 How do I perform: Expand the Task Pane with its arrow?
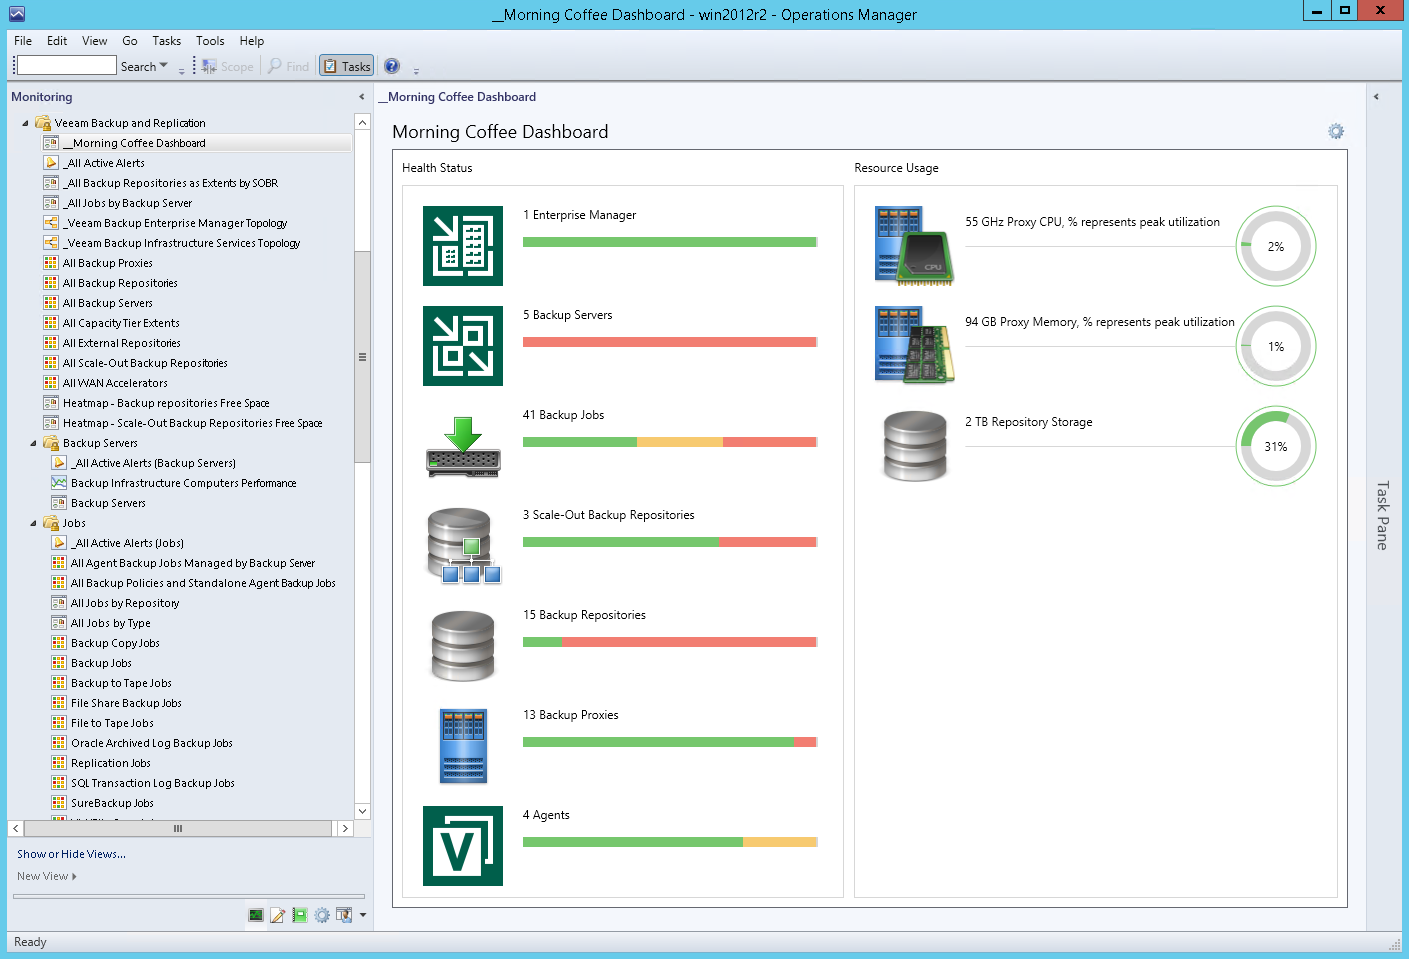(x=1376, y=97)
